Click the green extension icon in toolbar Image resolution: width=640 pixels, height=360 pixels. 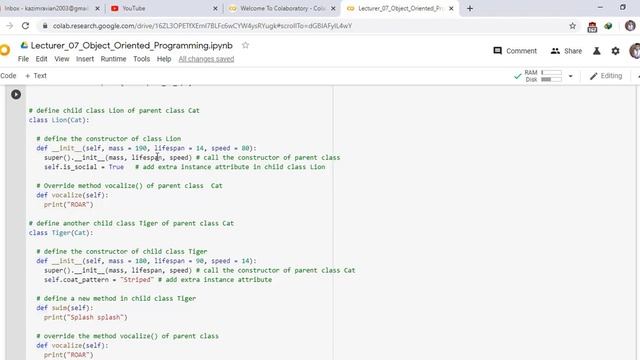click(609, 26)
